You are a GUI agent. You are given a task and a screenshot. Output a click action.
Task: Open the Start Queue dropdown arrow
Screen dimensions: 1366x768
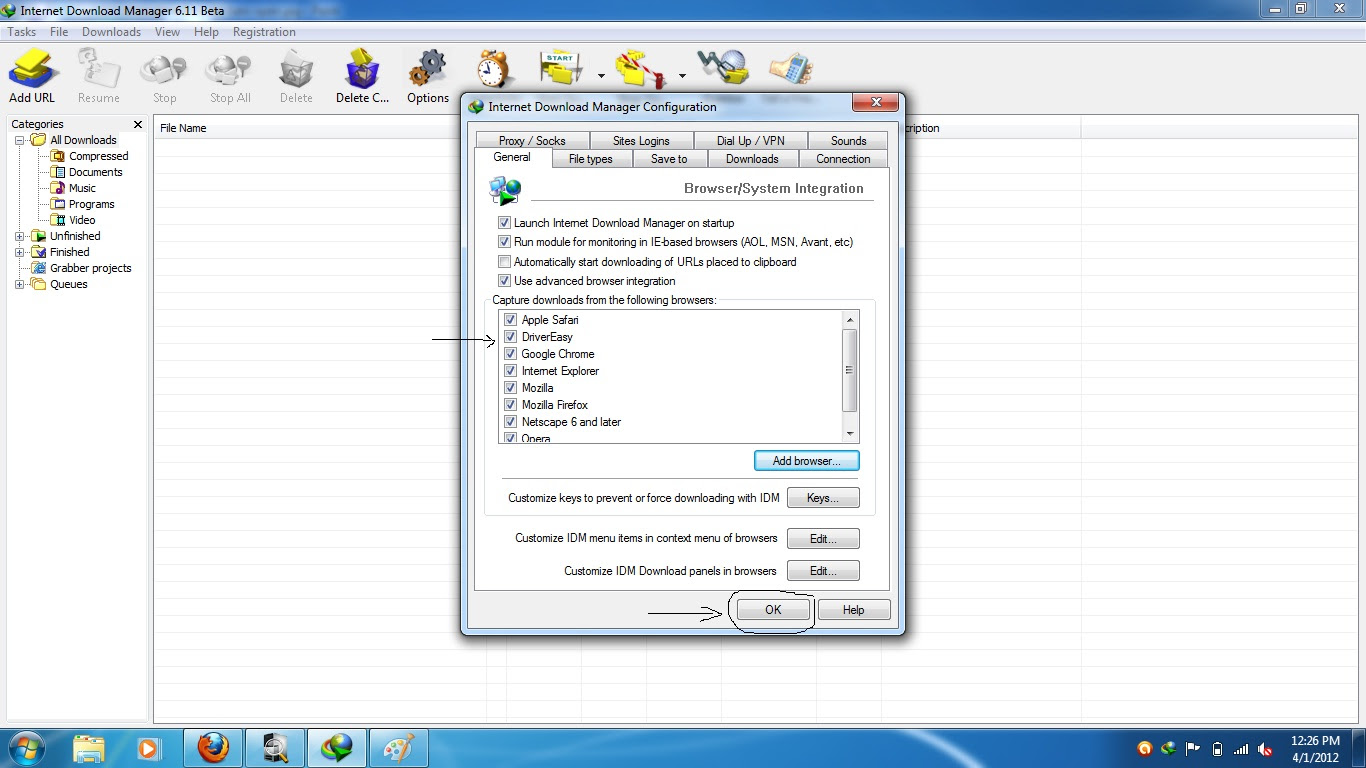(601, 75)
